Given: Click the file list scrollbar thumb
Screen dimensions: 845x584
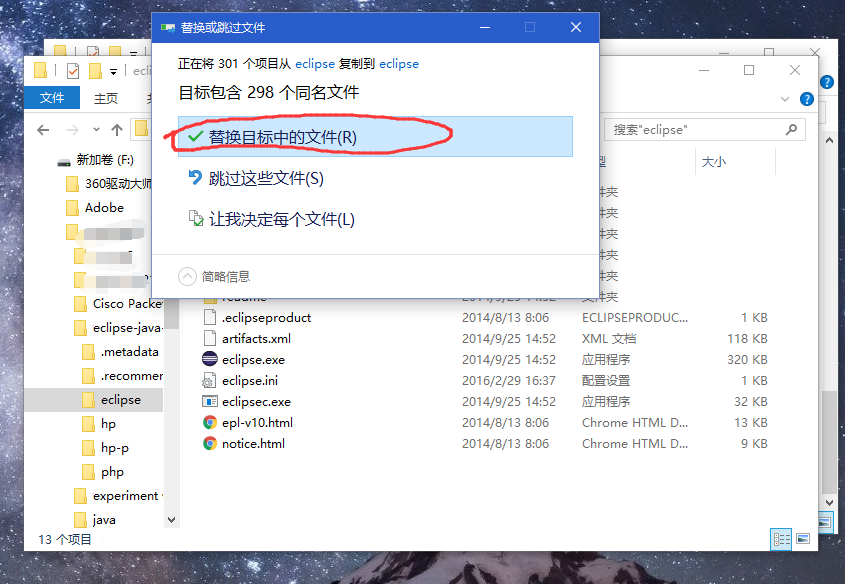Looking at the screenshot, I should (x=829, y=442).
